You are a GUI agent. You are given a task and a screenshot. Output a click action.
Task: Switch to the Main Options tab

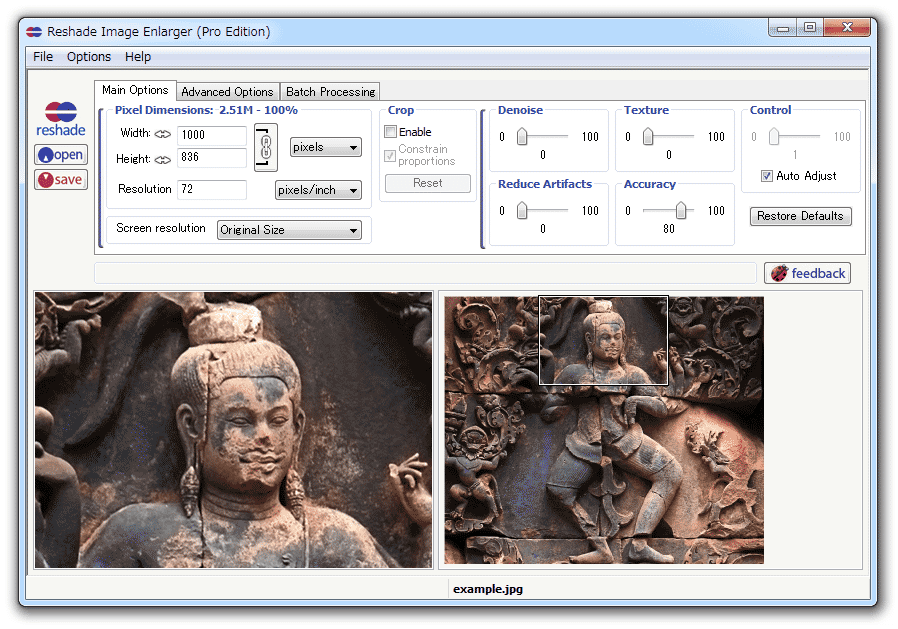click(x=135, y=90)
